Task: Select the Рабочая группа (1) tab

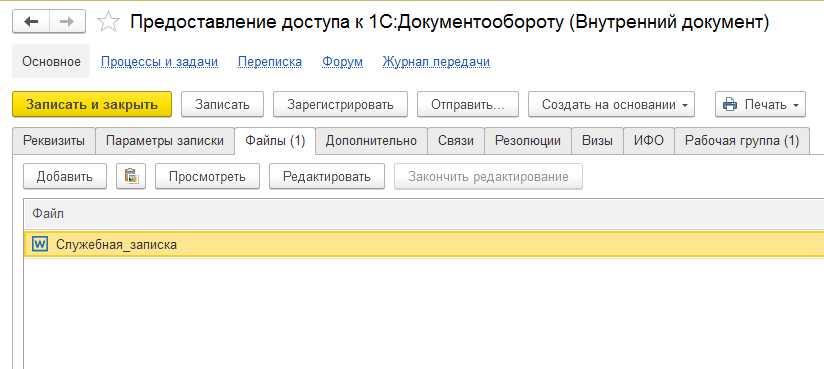Action: [x=741, y=141]
